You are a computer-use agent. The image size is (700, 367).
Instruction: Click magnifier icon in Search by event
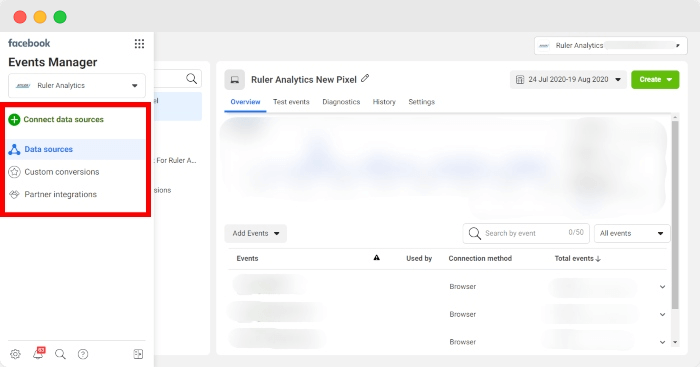click(475, 233)
